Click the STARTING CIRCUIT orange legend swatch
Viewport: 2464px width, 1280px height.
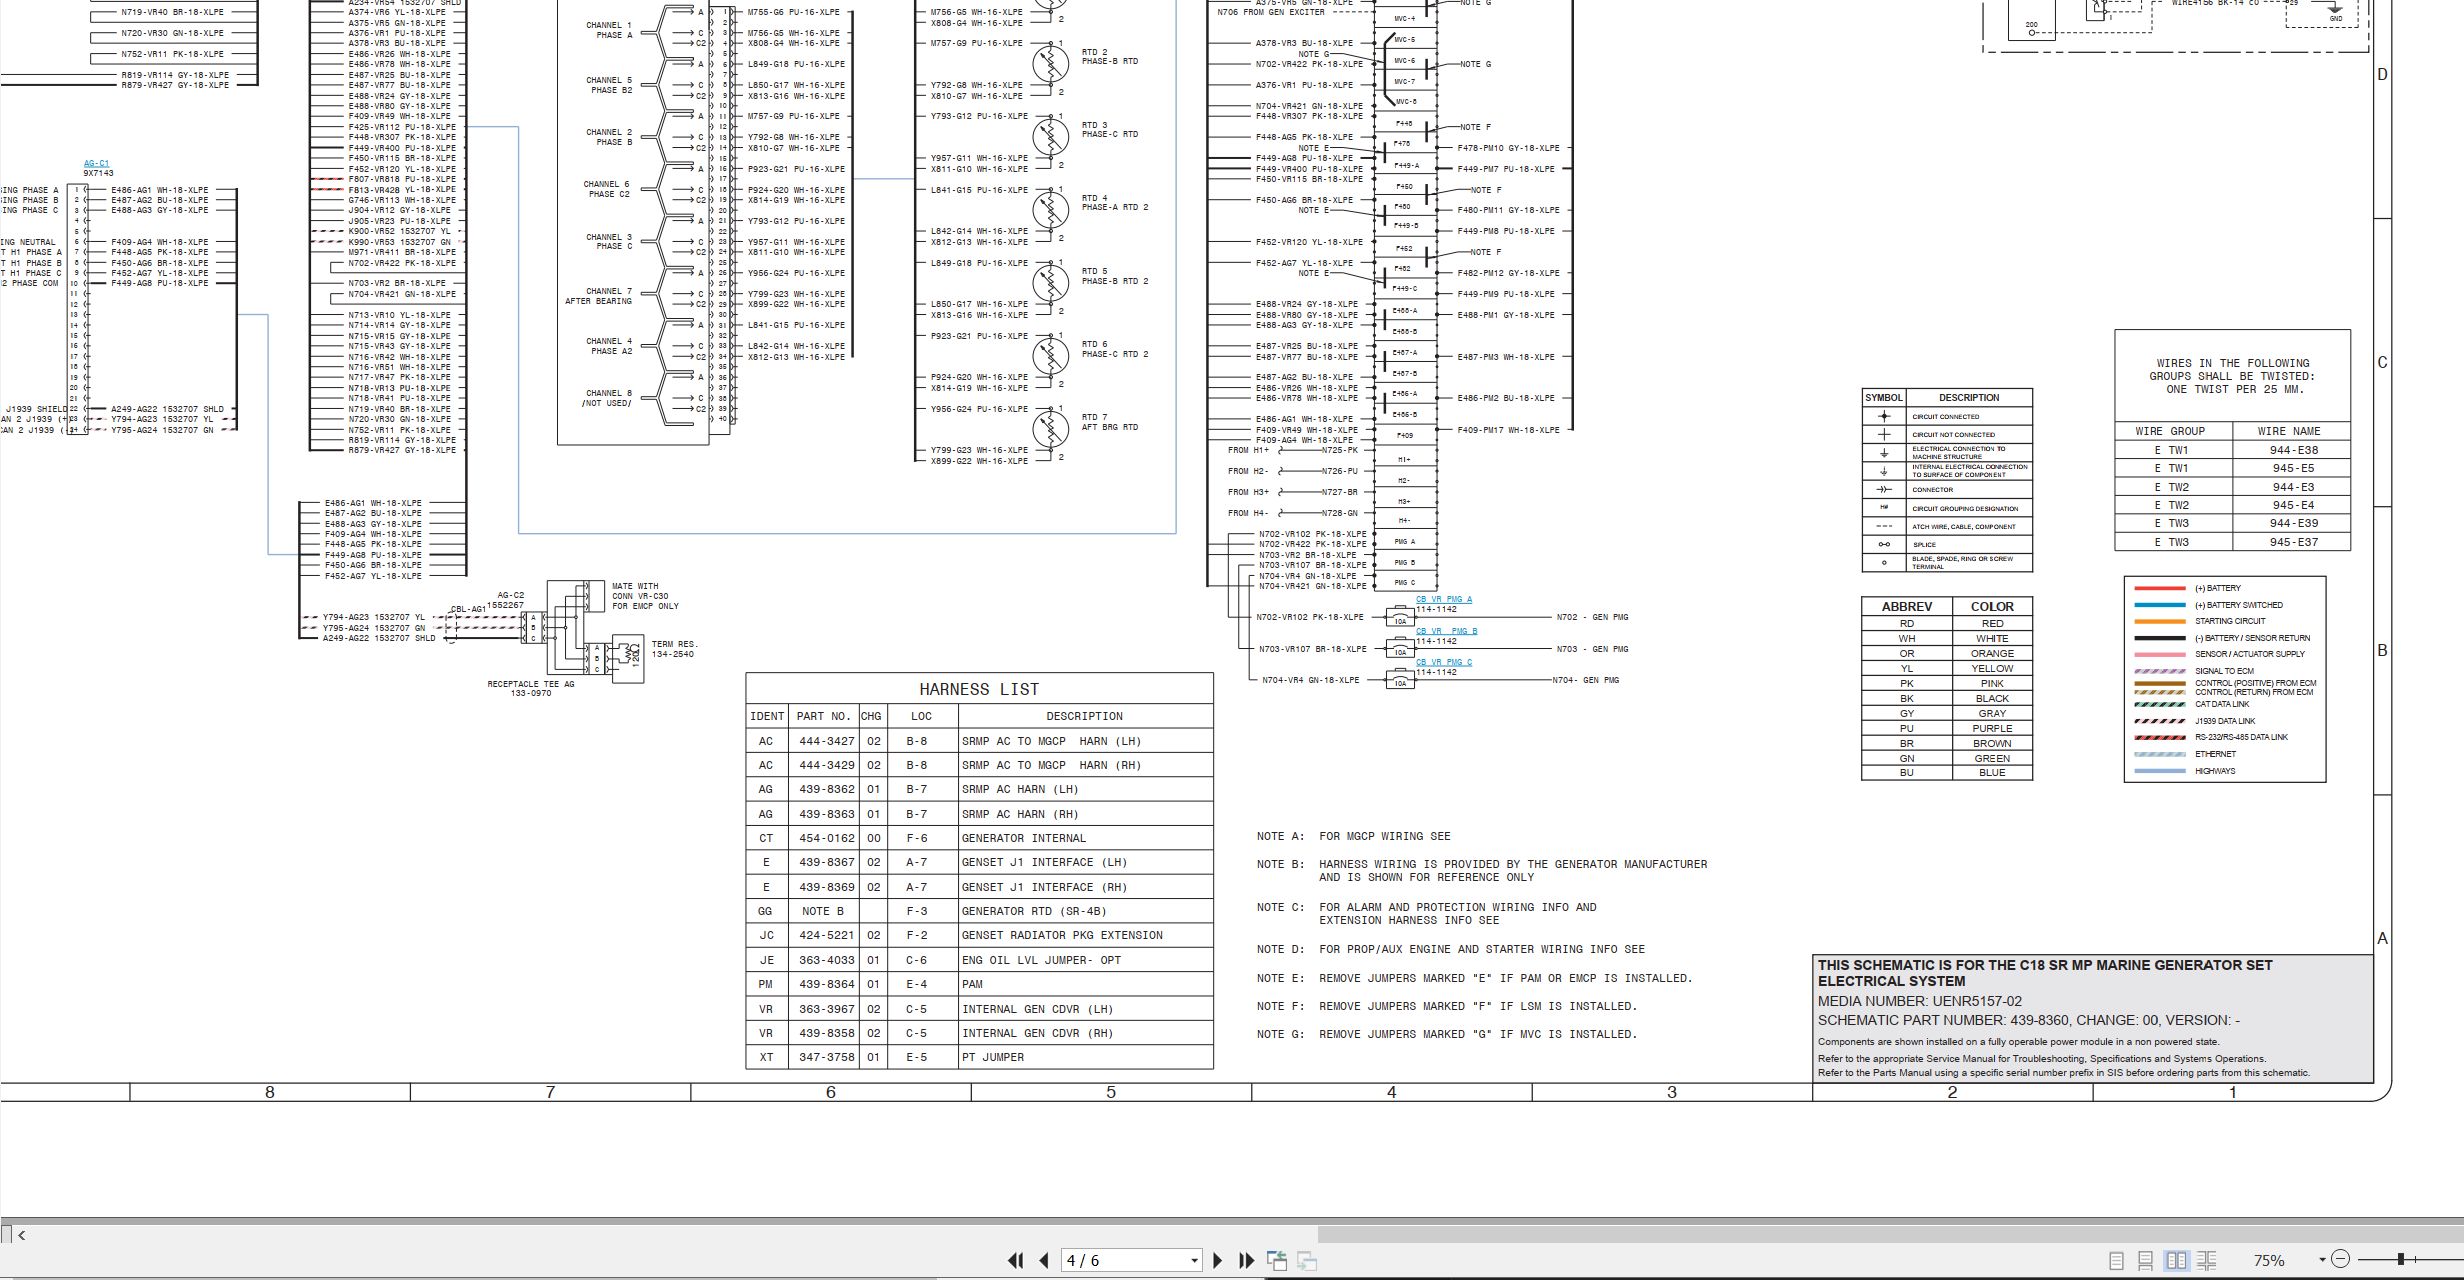[x=2160, y=621]
